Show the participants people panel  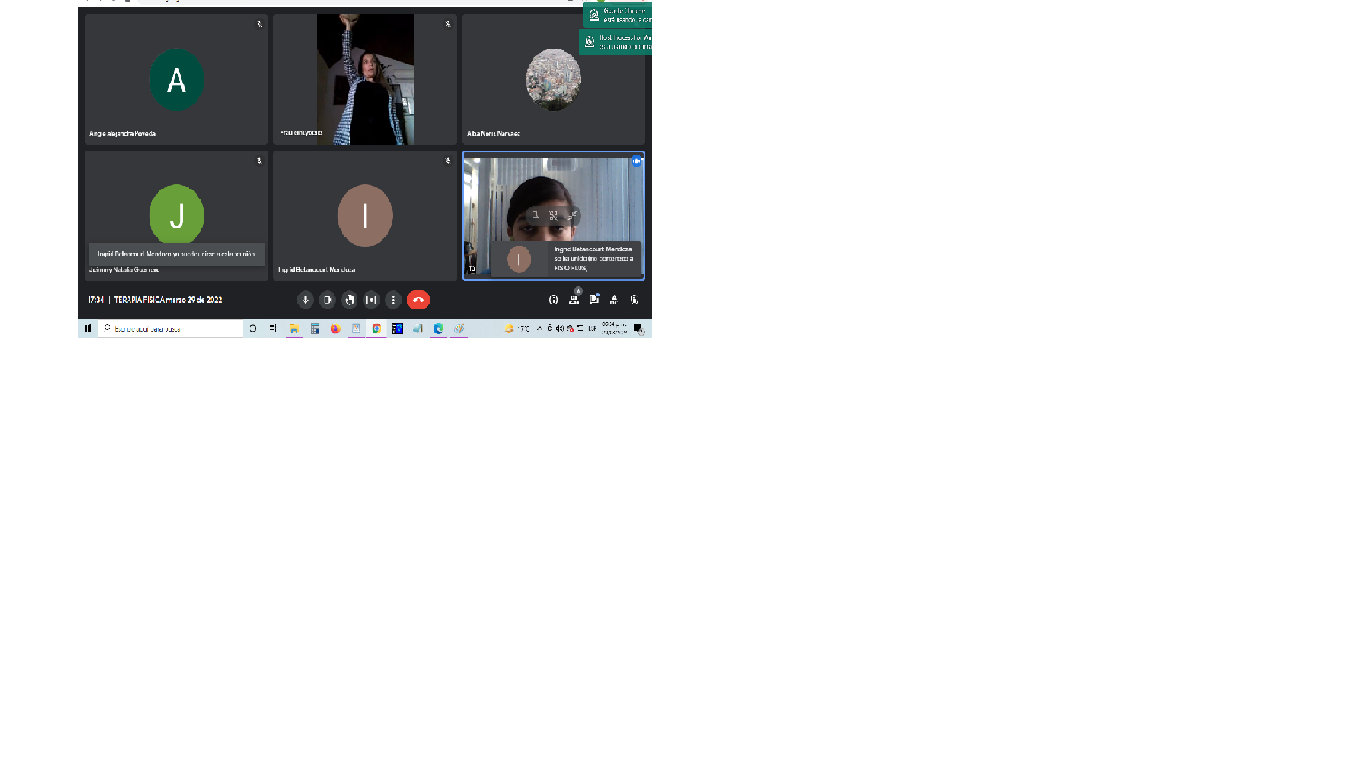click(x=574, y=300)
